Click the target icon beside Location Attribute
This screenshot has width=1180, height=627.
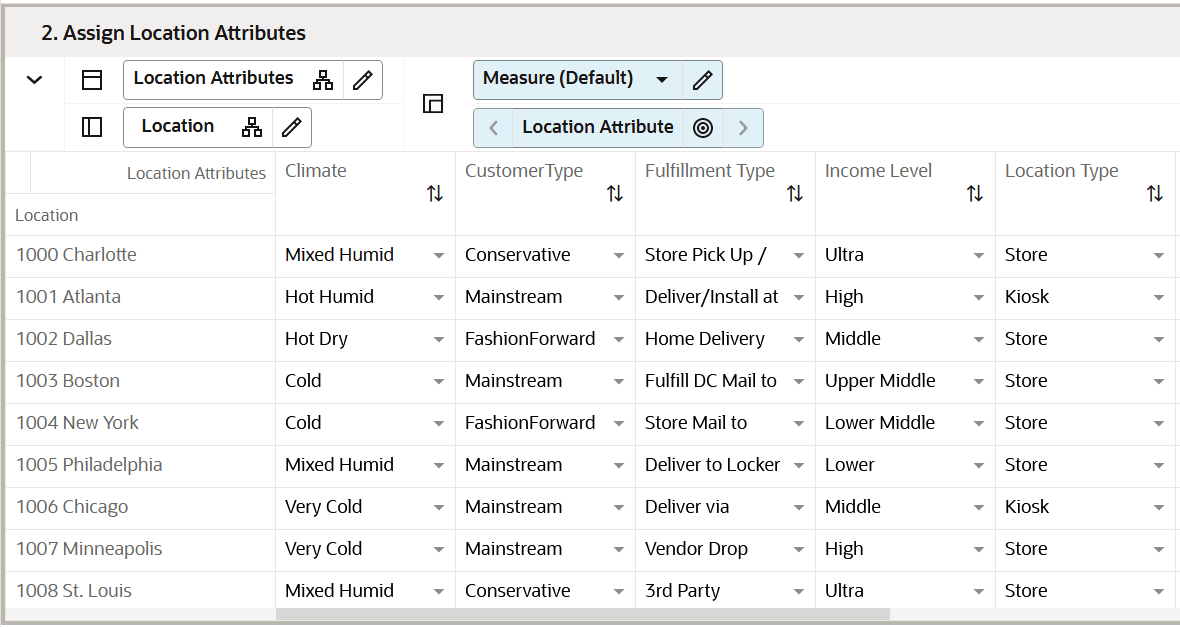(703, 127)
